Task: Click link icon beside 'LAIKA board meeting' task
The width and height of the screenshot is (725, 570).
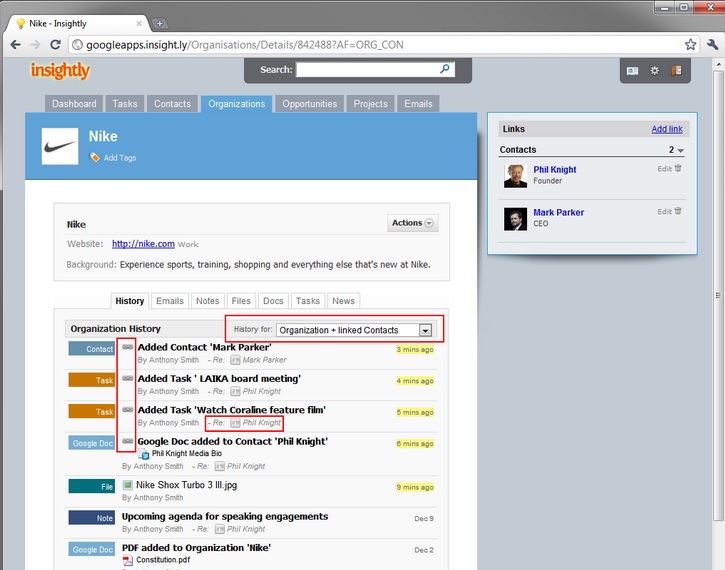Action: point(128,378)
